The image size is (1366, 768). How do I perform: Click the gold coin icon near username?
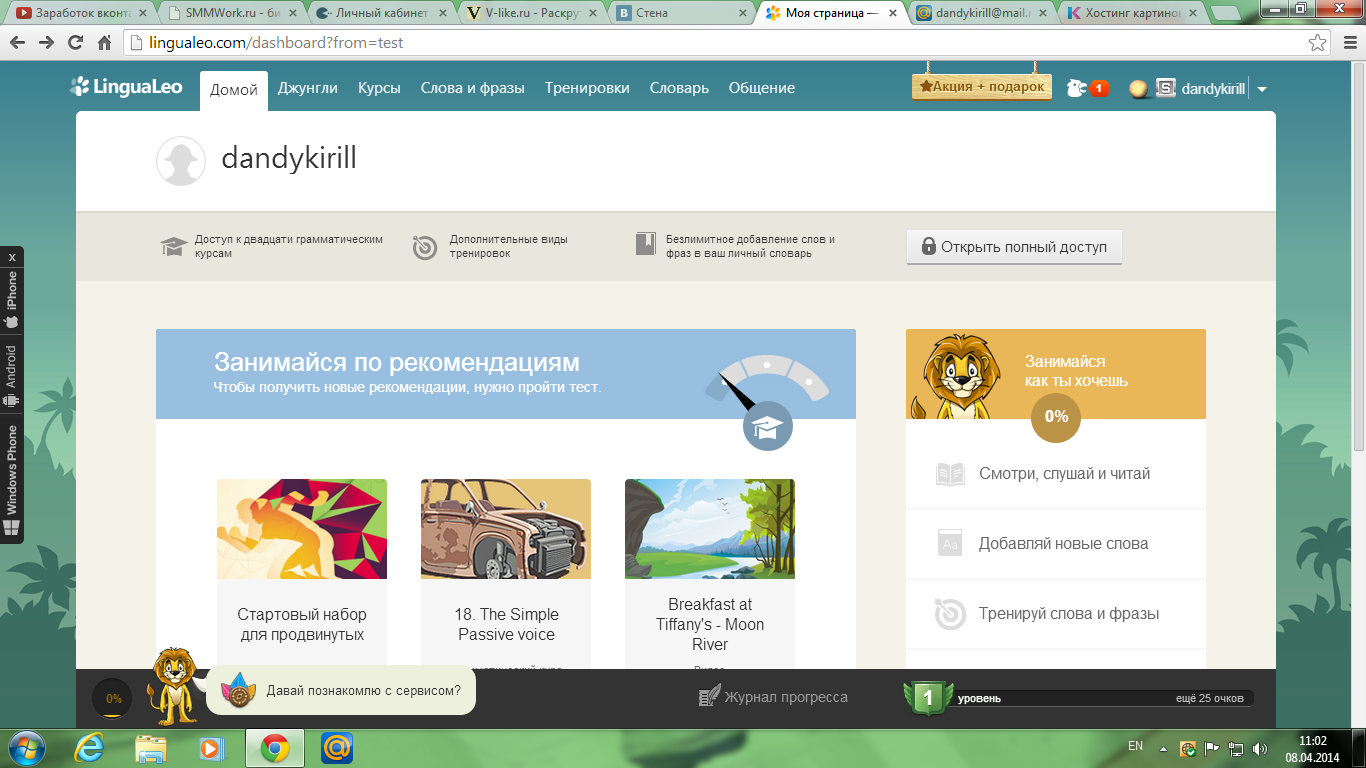1138,88
